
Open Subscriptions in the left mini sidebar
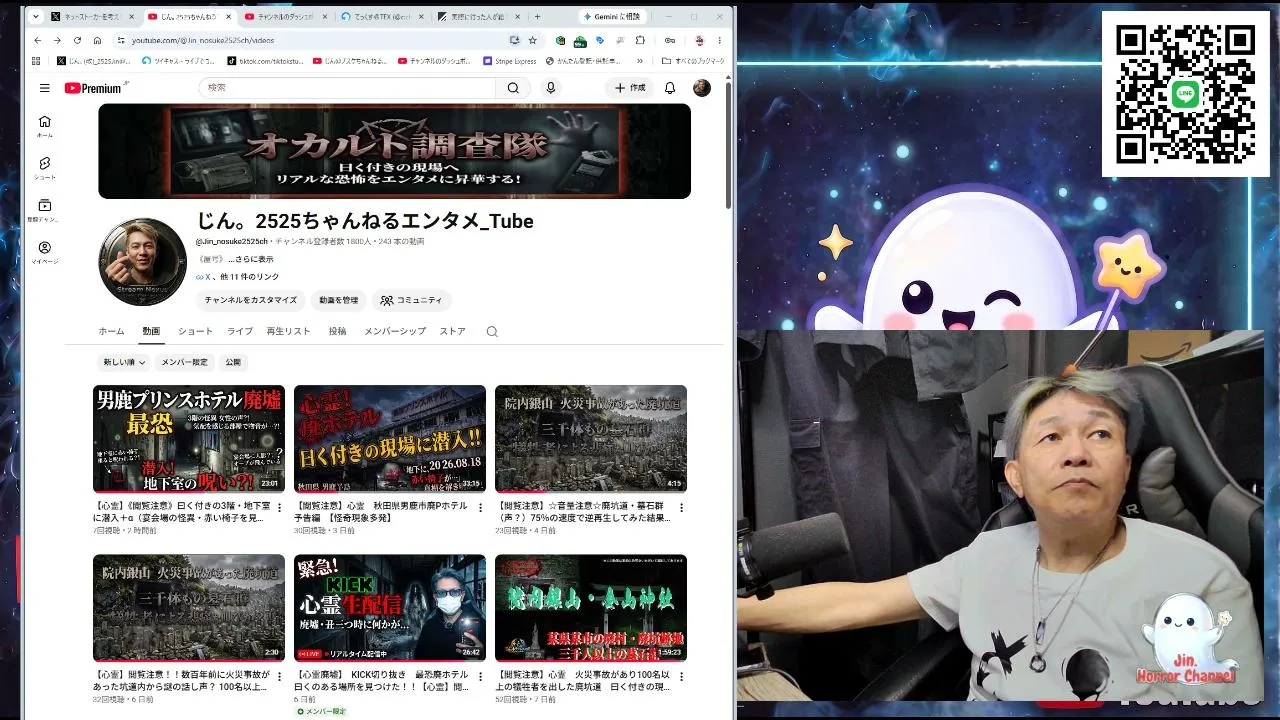(x=44, y=210)
